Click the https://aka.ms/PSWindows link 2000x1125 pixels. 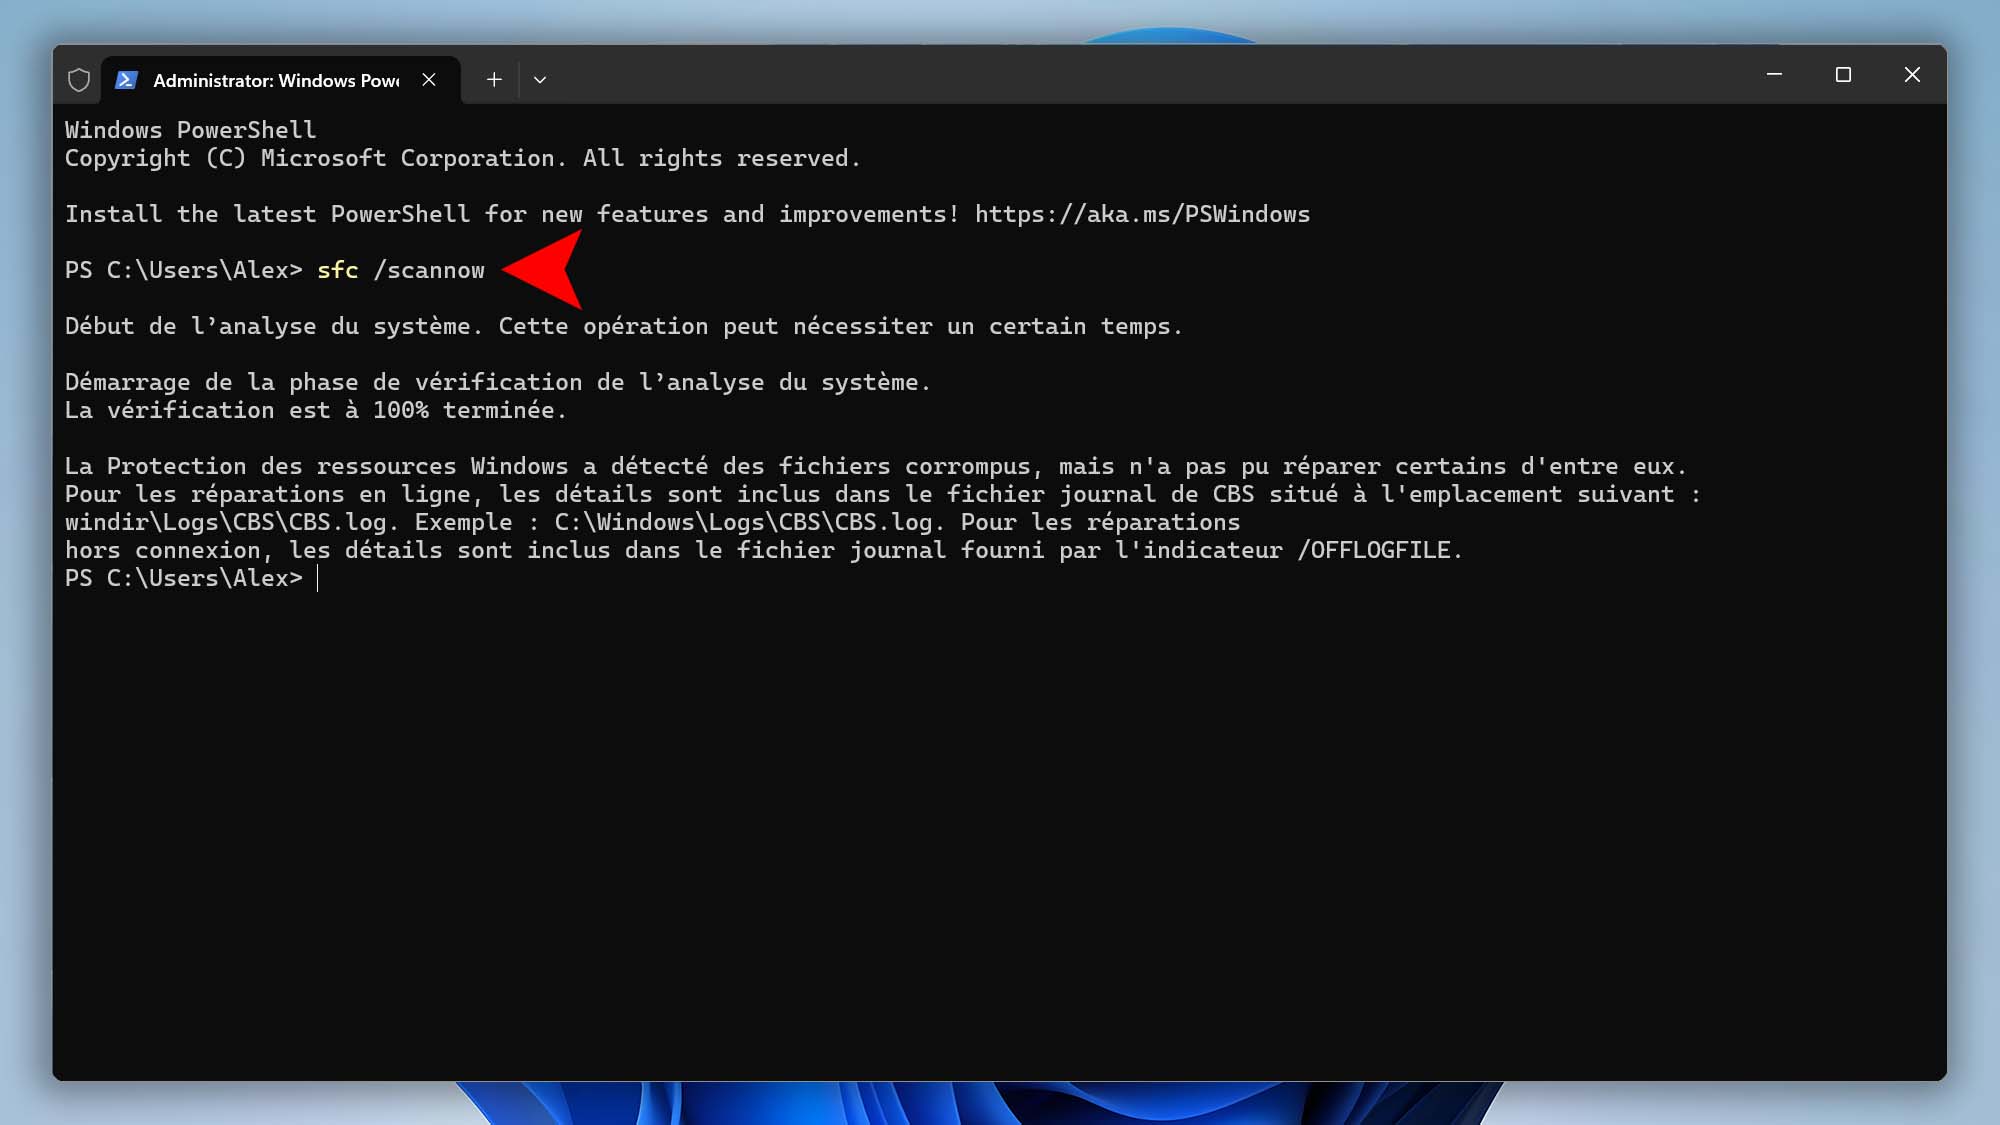click(x=1142, y=214)
